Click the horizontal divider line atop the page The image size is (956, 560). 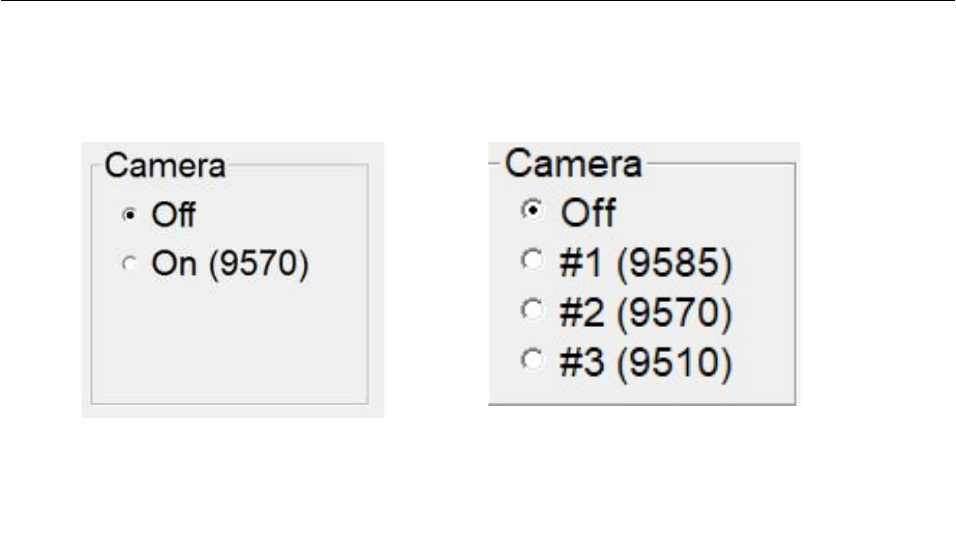point(478,2)
